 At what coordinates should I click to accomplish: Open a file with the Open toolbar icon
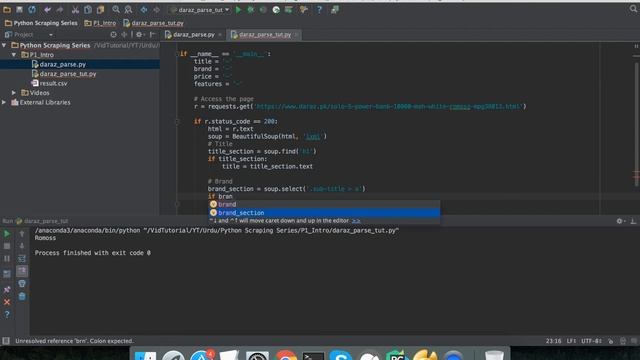click(x=7, y=9)
